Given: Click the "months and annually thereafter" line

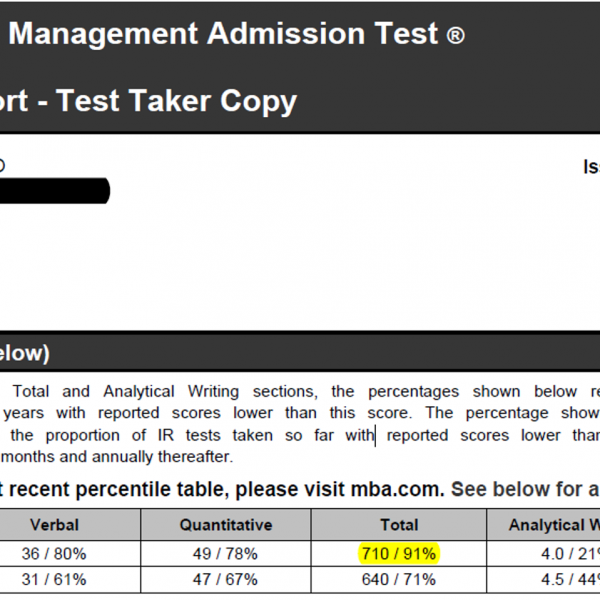Looking at the screenshot, I should pos(116,457).
